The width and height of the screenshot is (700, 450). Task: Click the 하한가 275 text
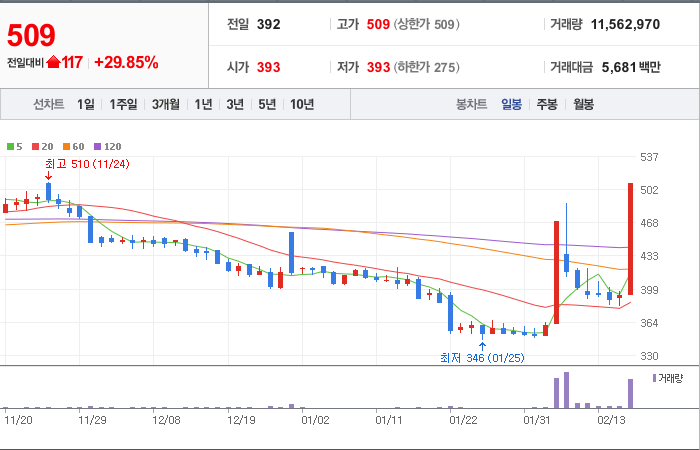426,67
